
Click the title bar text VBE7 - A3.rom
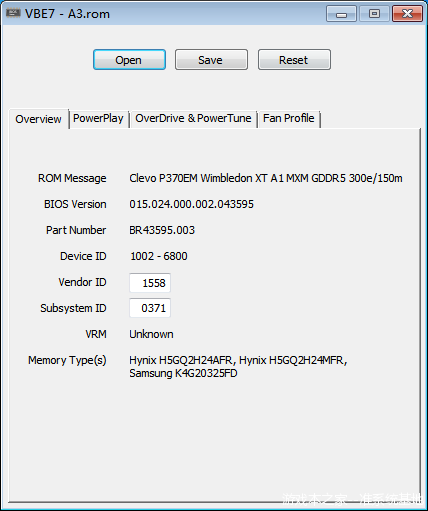(67, 14)
